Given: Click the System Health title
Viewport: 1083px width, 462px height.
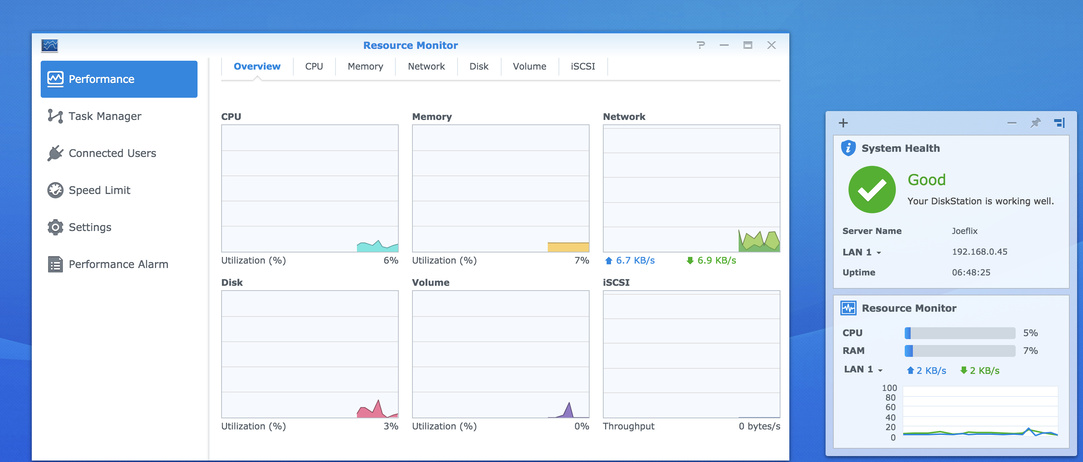Looking at the screenshot, I should [901, 148].
